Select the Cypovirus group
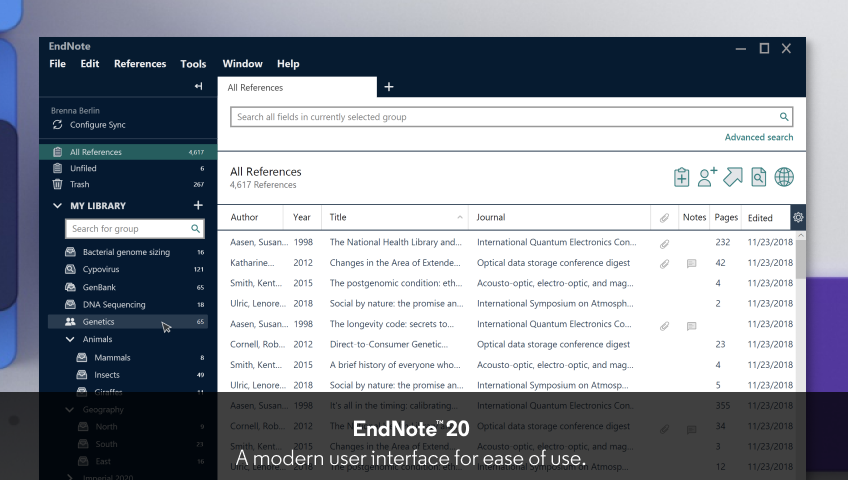Image resolution: width=848 pixels, height=480 pixels. tap(128, 269)
